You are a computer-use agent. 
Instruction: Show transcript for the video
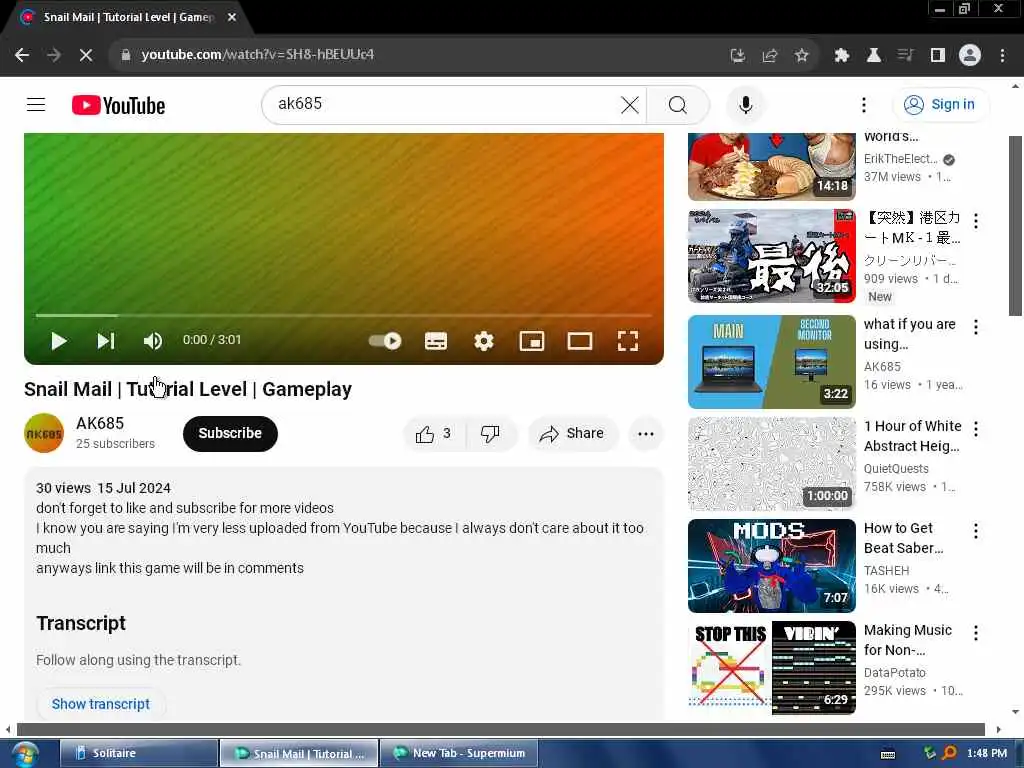coord(101,704)
